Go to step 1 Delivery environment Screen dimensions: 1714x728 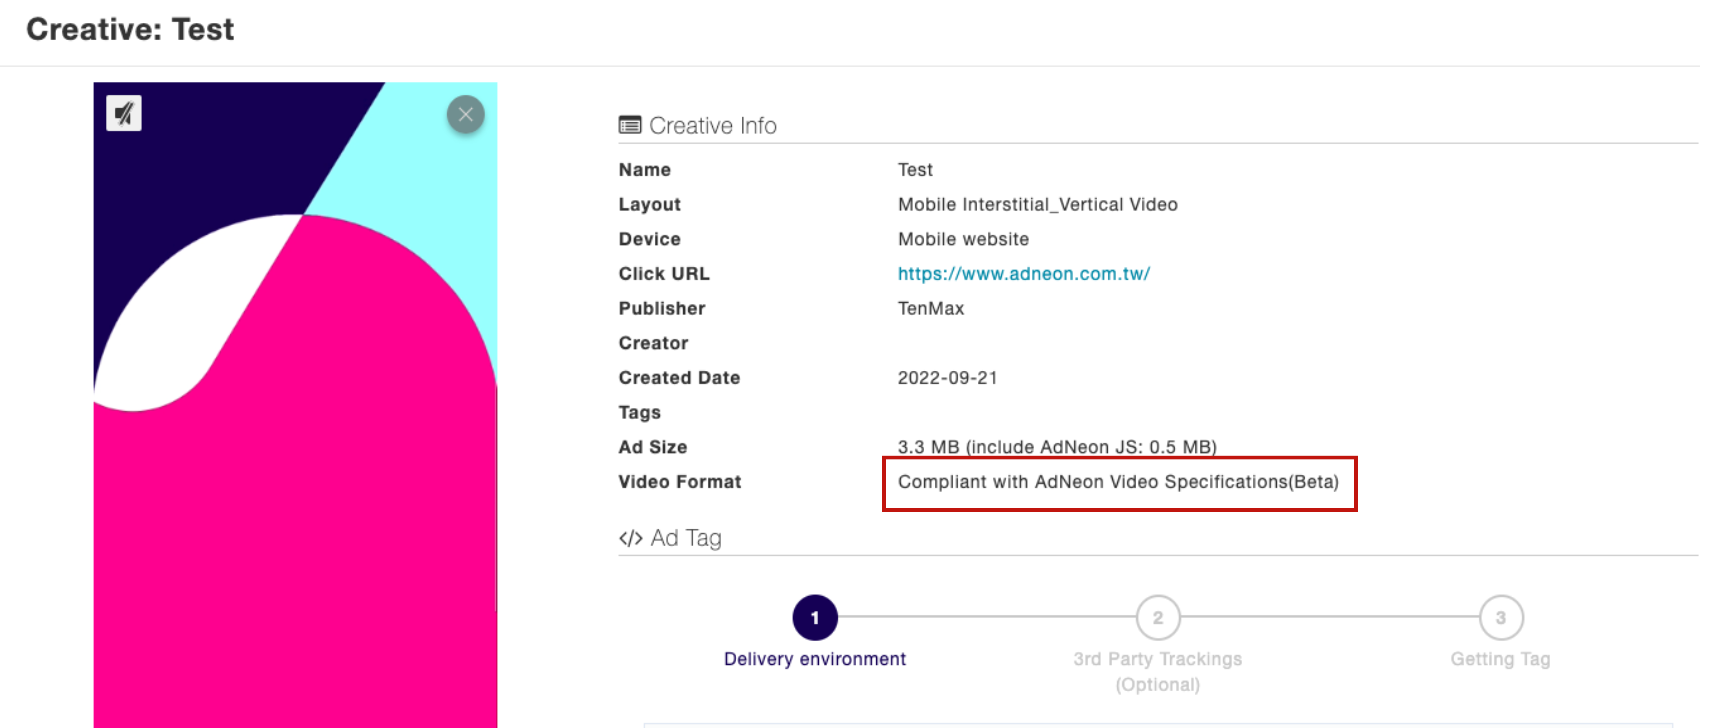point(815,618)
